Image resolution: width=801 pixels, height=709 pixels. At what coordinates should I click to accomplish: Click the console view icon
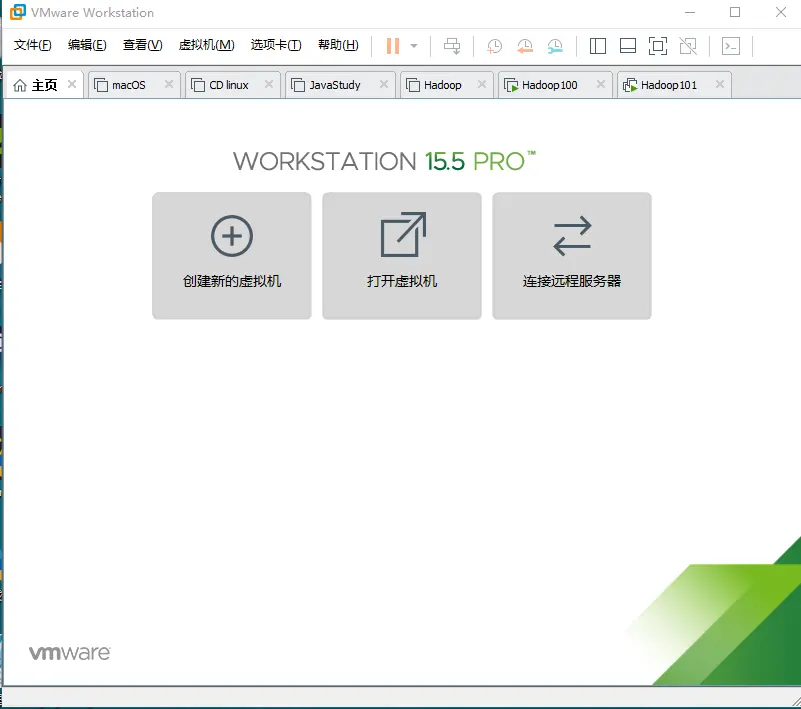pos(731,46)
